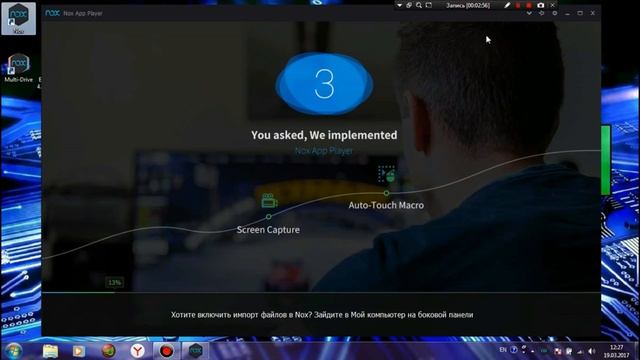Show hidden system tray icons arrow
640x360 pixels.
pyautogui.click(x=532, y=351)
